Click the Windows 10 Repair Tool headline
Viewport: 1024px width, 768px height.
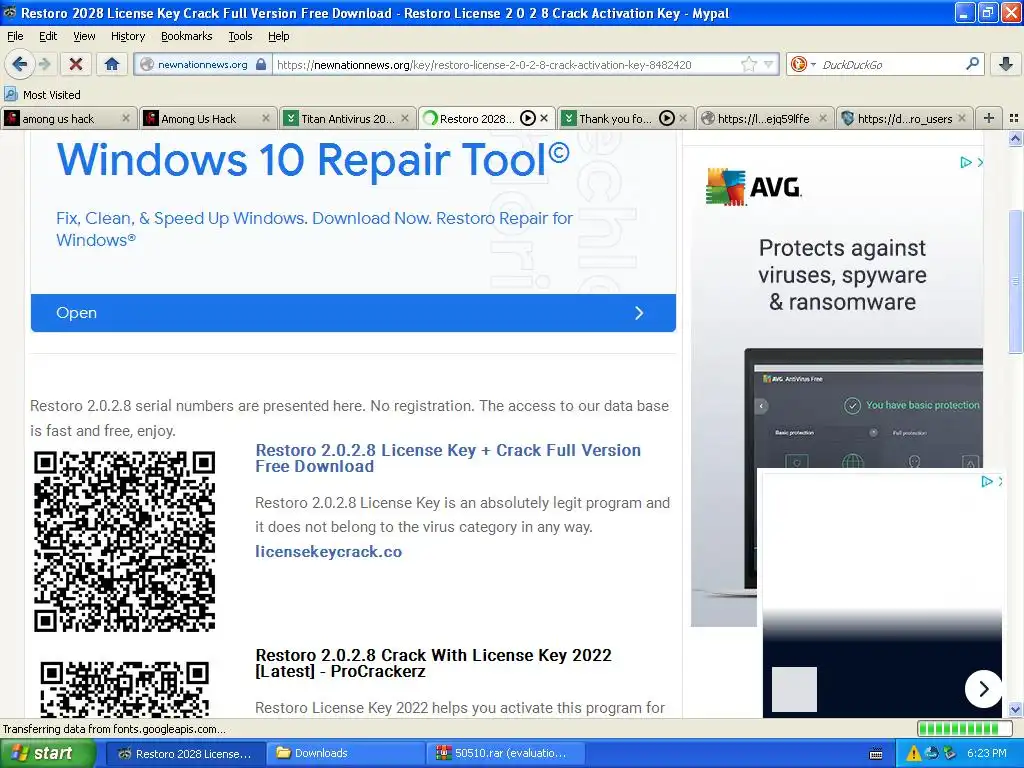313,159
